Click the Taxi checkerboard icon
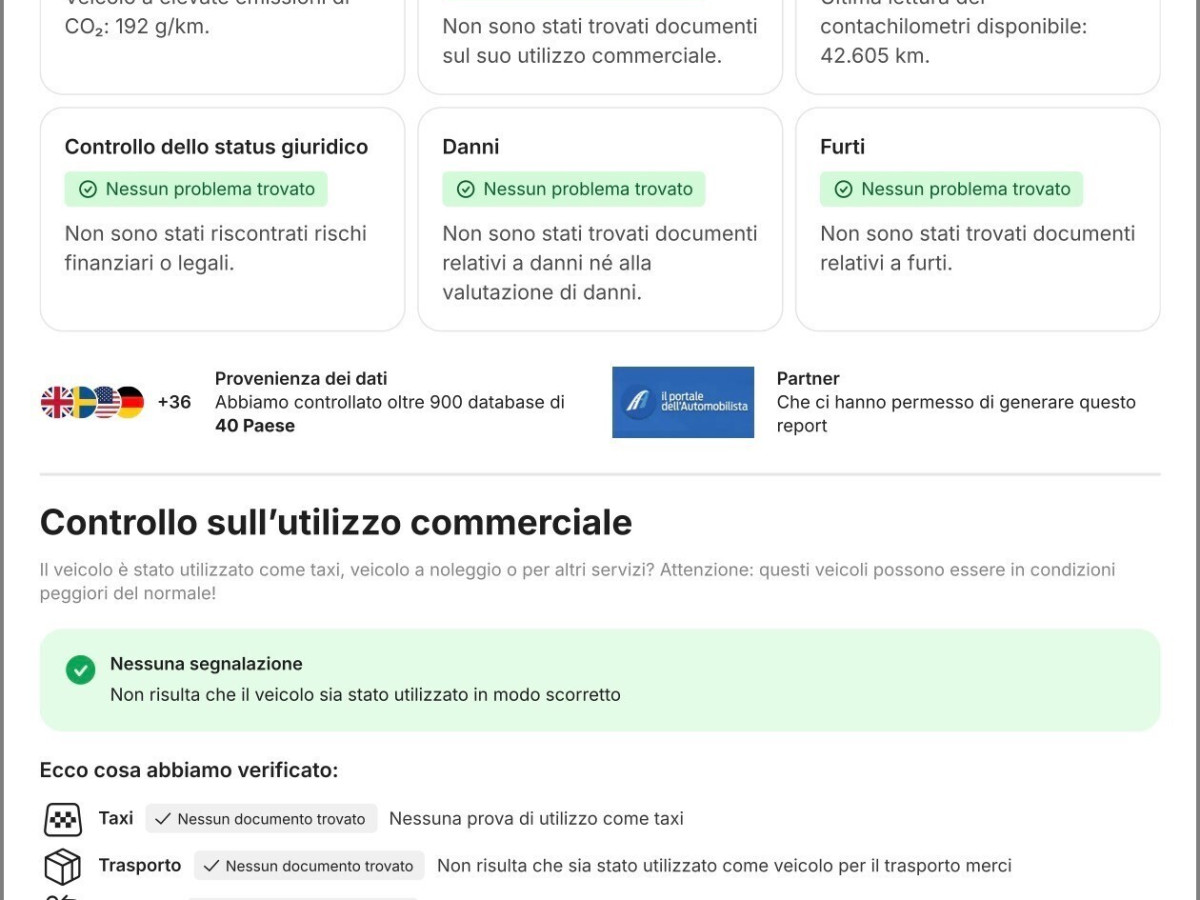 63,819
